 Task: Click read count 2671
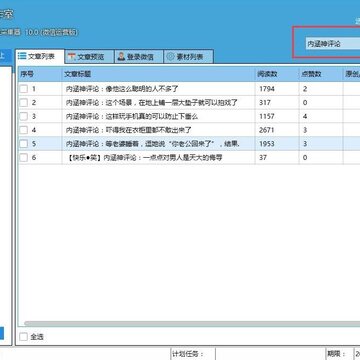tap(267, 130)
